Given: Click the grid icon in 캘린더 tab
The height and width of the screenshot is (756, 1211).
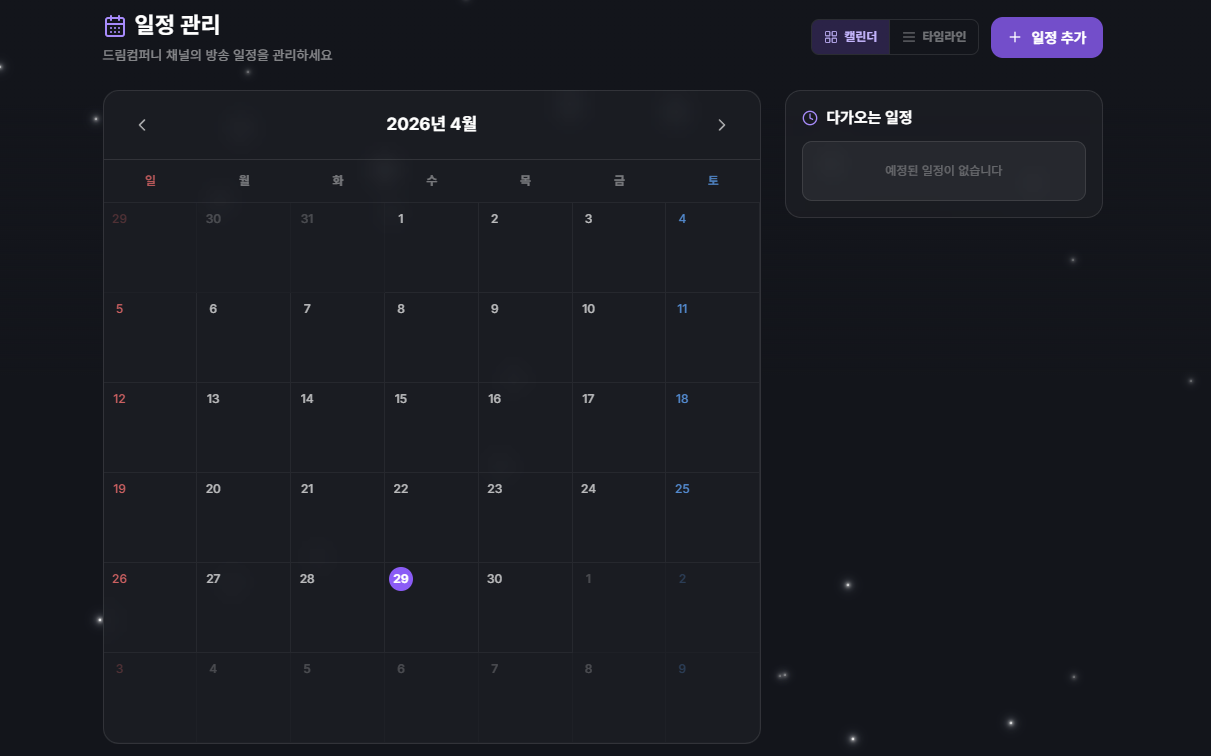Looking at the screenshot, I should click(830, 37).
